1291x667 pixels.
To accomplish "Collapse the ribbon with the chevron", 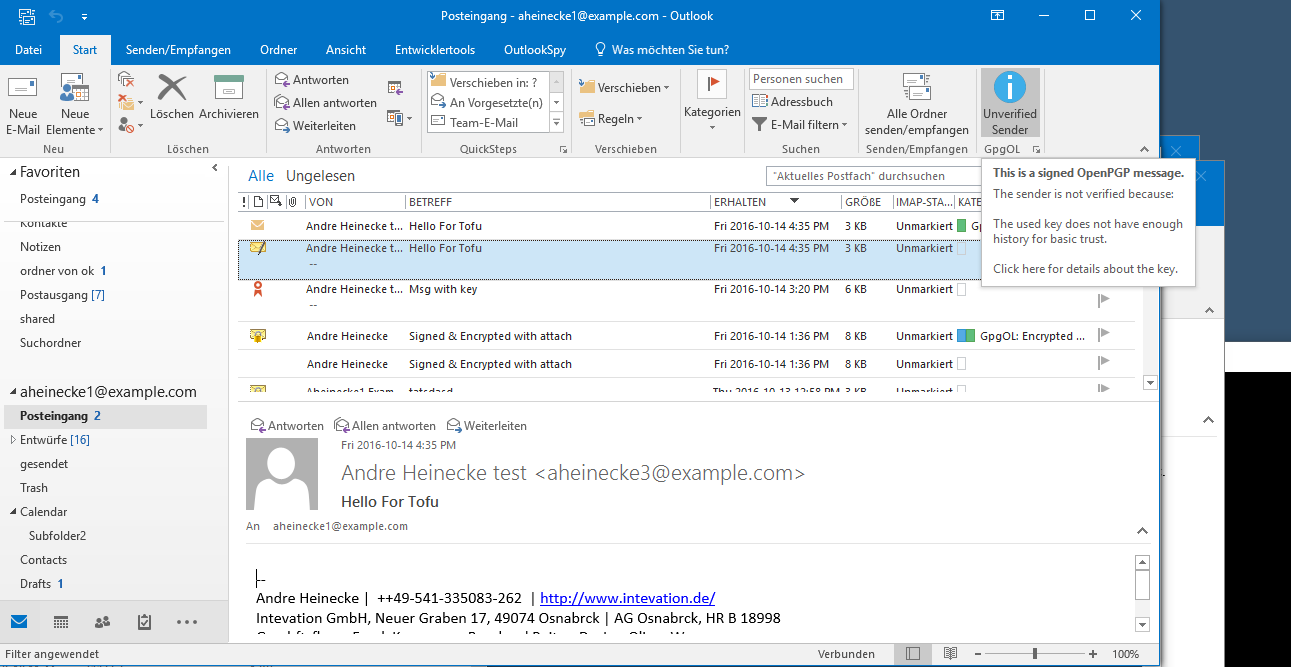I will (1146, 150).
